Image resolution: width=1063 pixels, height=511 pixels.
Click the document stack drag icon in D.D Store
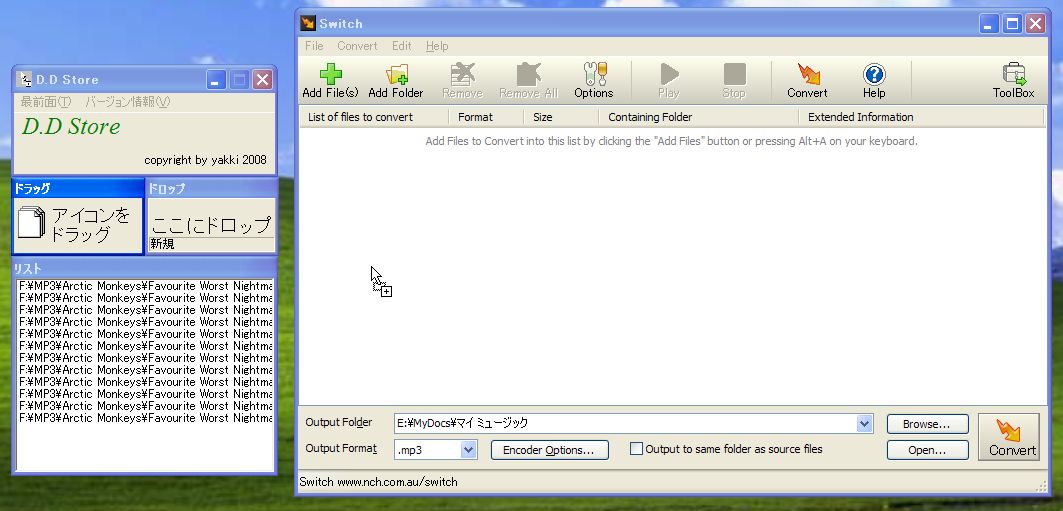point(31,223)
